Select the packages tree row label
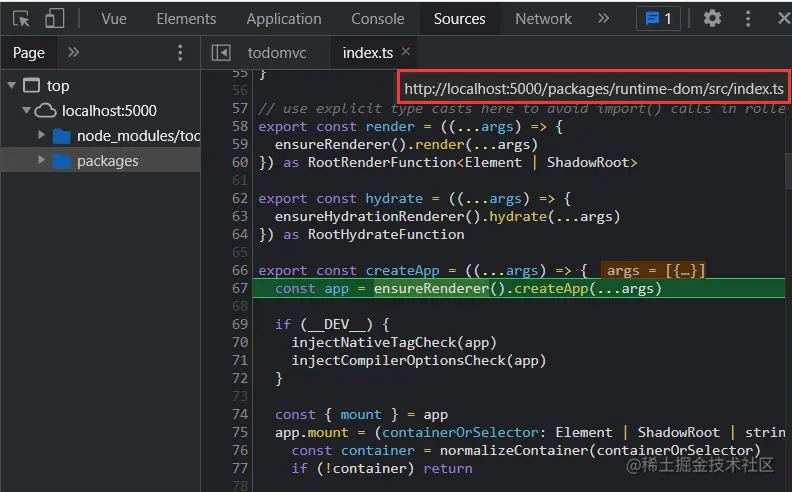Viewport: 792px width, 492px height. coord(108,161)
